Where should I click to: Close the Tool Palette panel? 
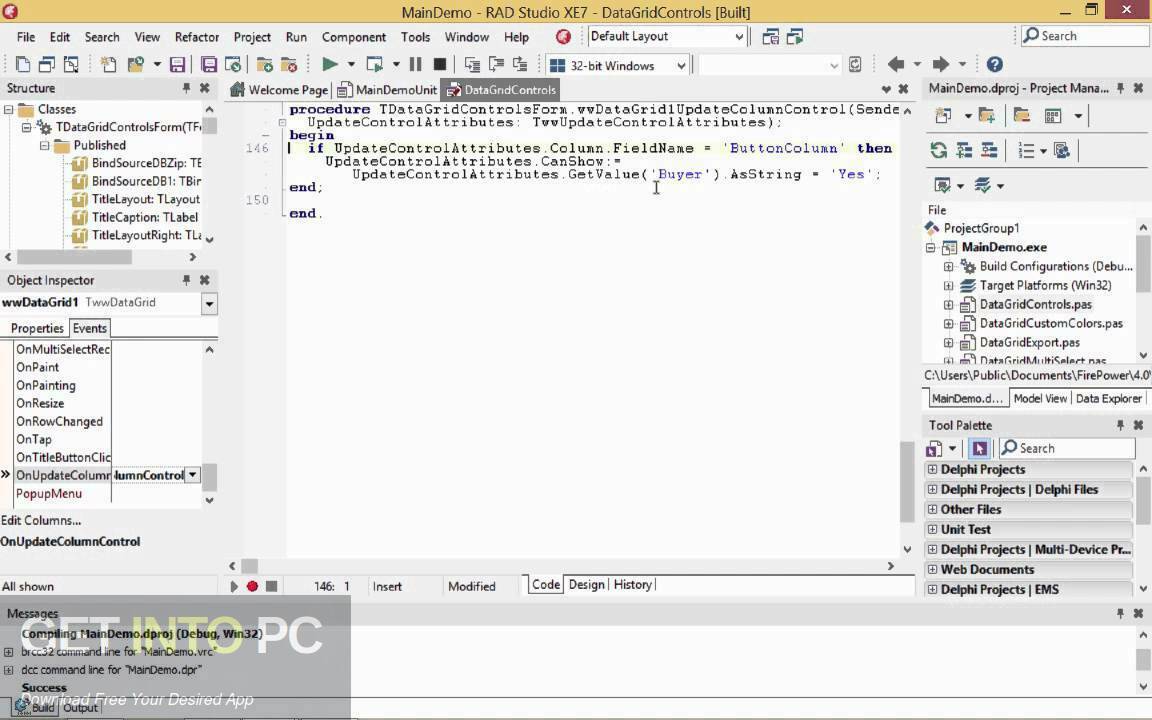(1138, 425)
